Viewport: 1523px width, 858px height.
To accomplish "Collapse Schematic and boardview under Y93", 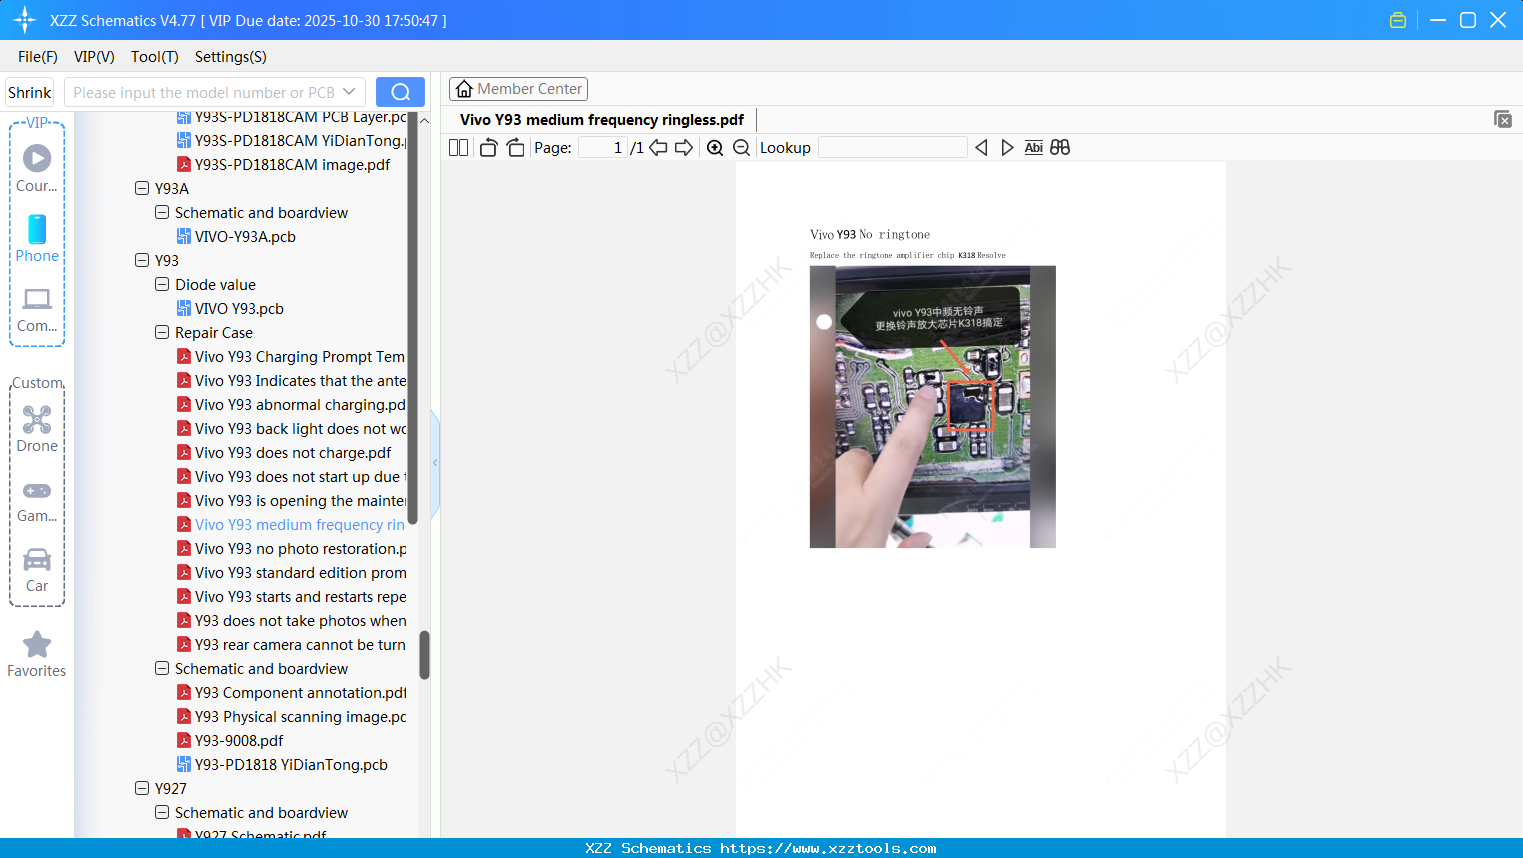I will pos(162,669).
